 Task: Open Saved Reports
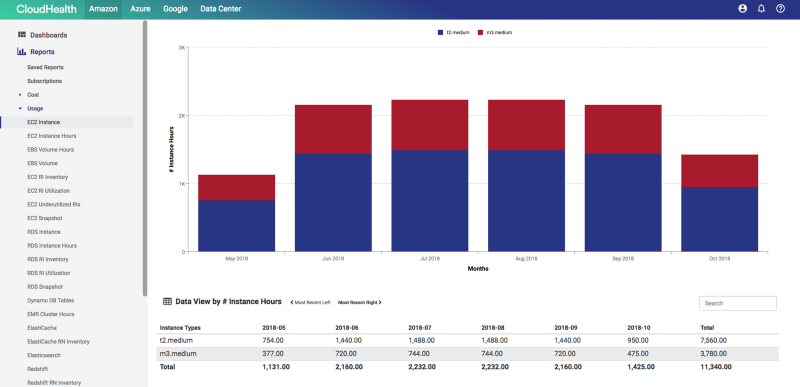pyautogui.click(x=45, y=67)
